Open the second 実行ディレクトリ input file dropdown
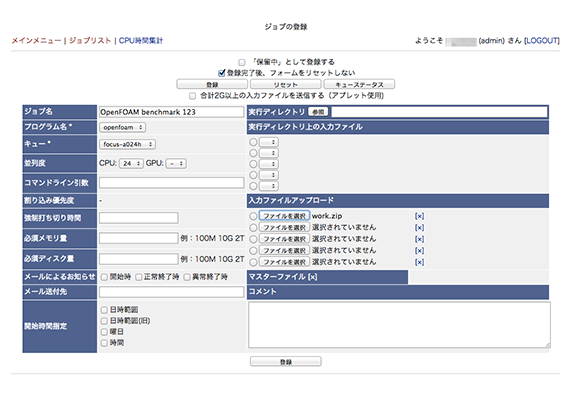This screenshot has height=396, width=570. coord(269,153)
